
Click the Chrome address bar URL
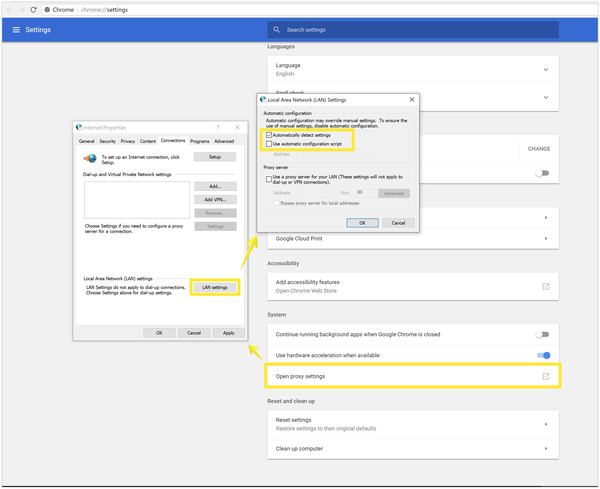click(104, 10)
